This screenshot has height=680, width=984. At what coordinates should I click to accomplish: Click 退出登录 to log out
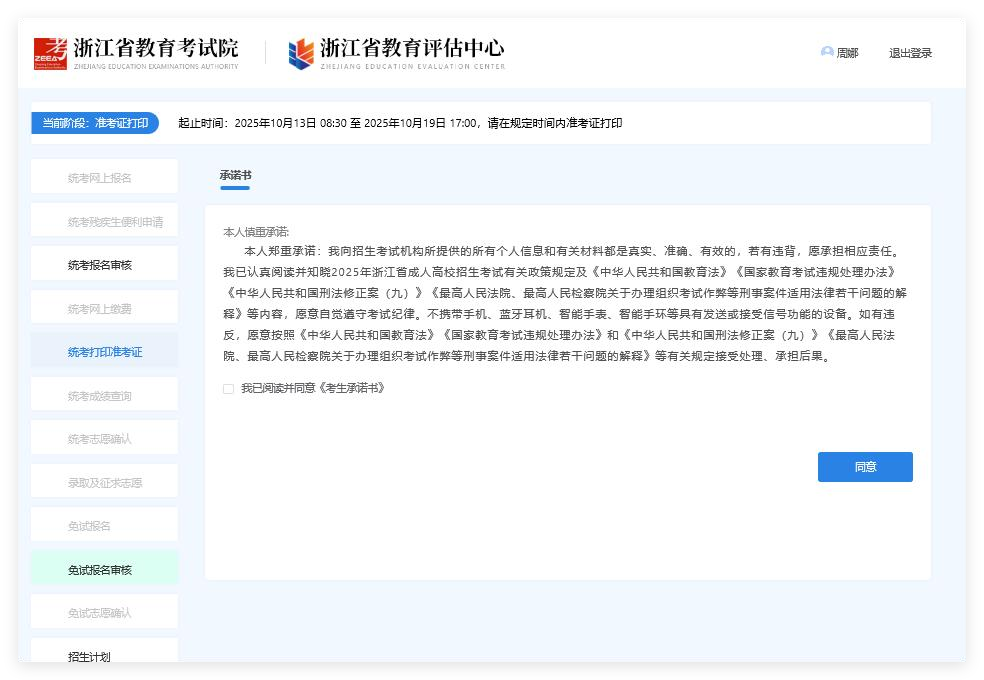click(x=910, y=53)
